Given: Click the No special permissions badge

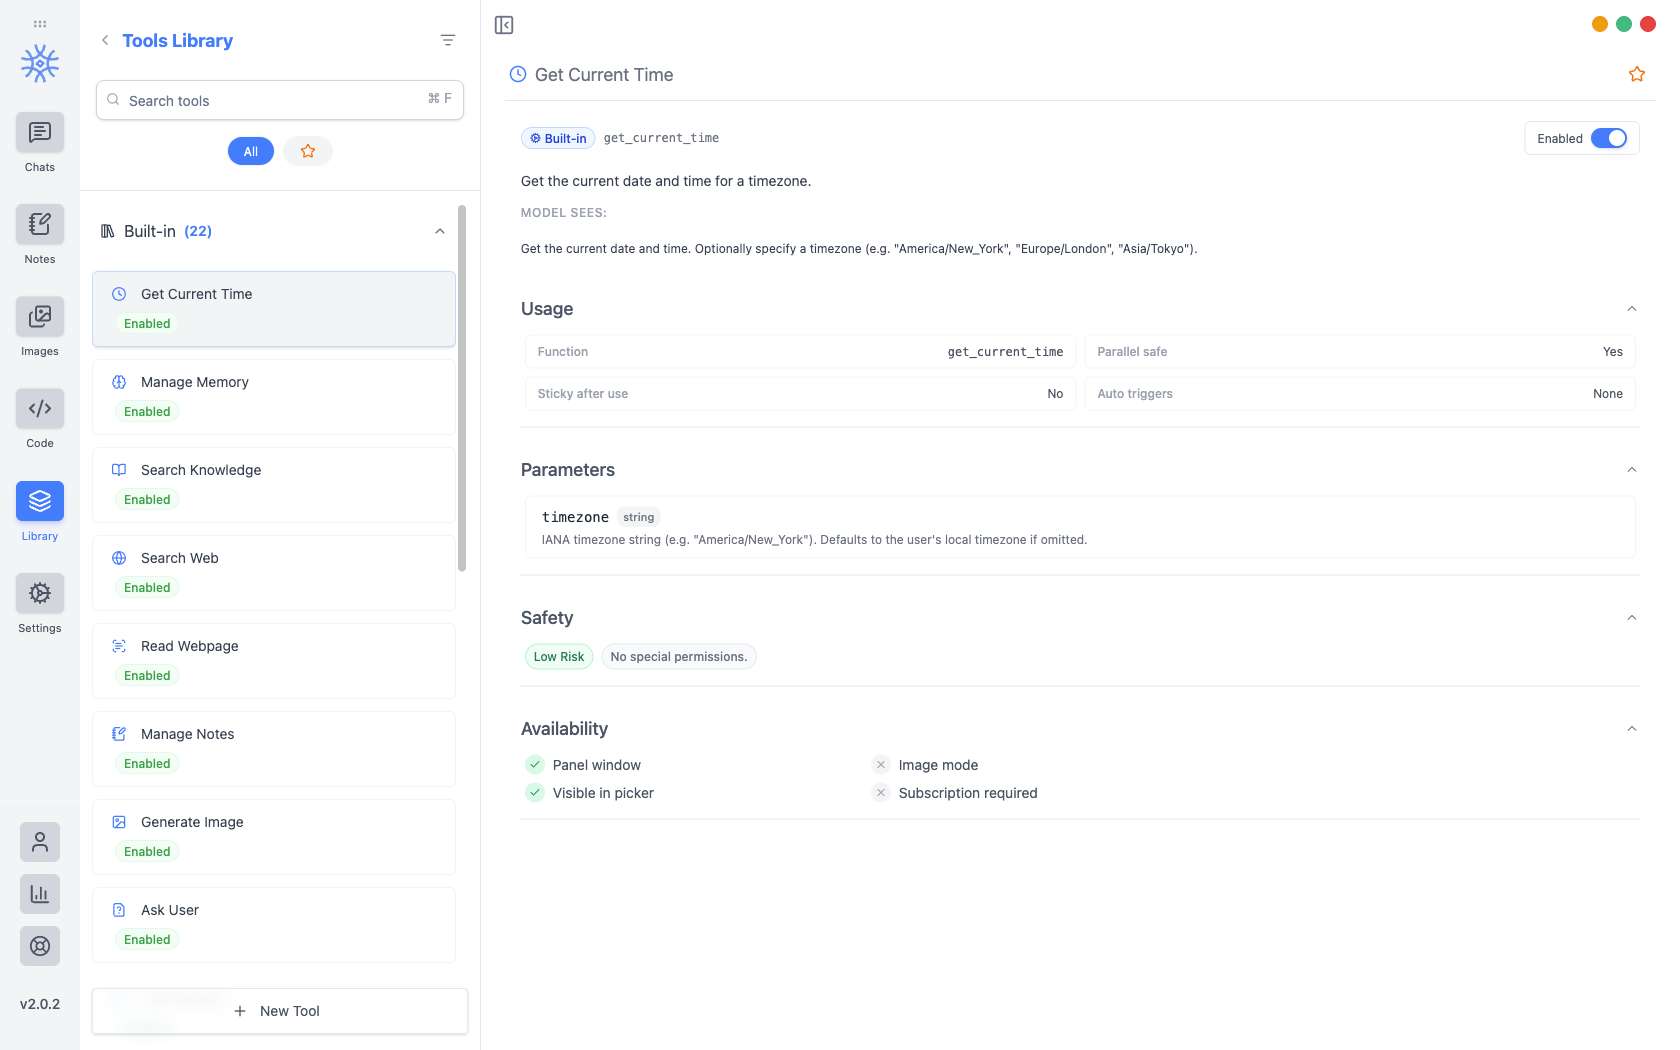Looking at the screenshot, I should pos(679,656).
